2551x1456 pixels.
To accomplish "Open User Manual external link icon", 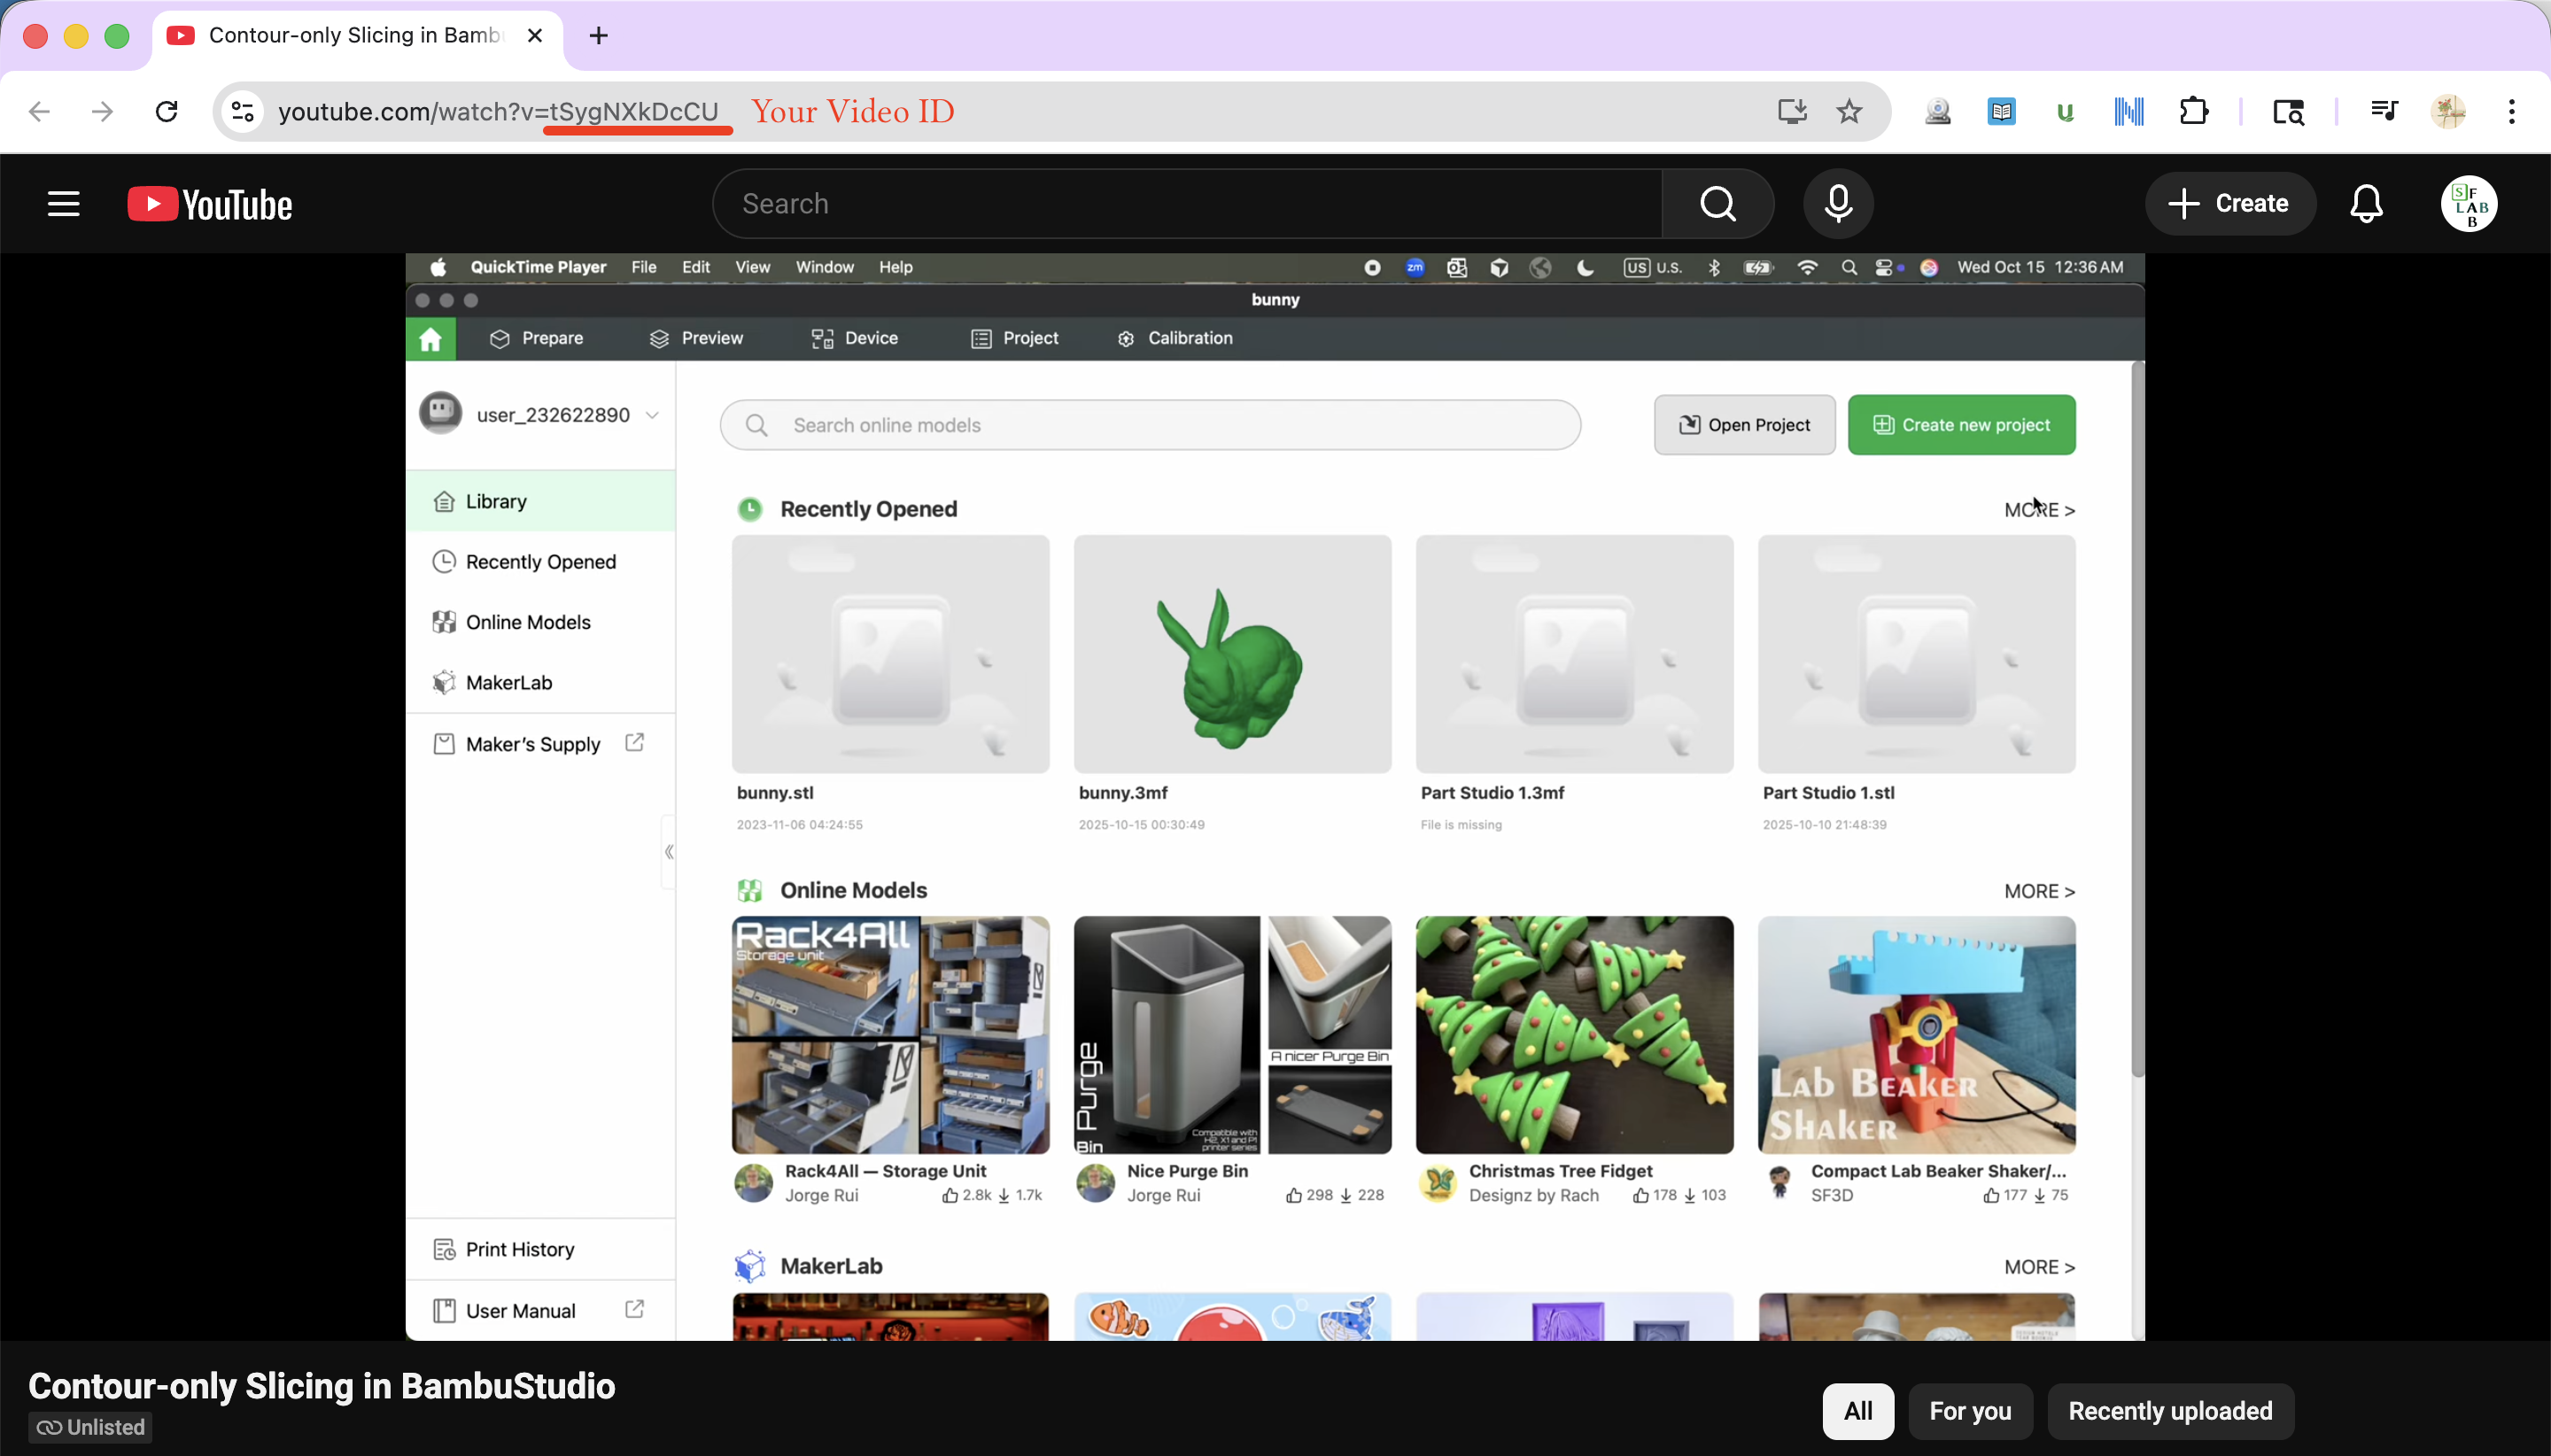I will click(634, 1309).
